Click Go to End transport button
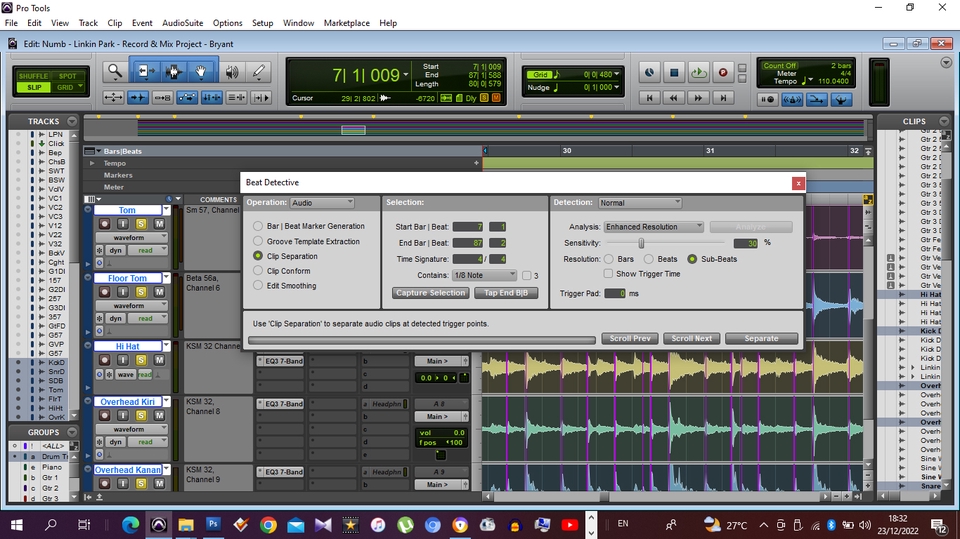The image size is (960, 539). [723, 97]
